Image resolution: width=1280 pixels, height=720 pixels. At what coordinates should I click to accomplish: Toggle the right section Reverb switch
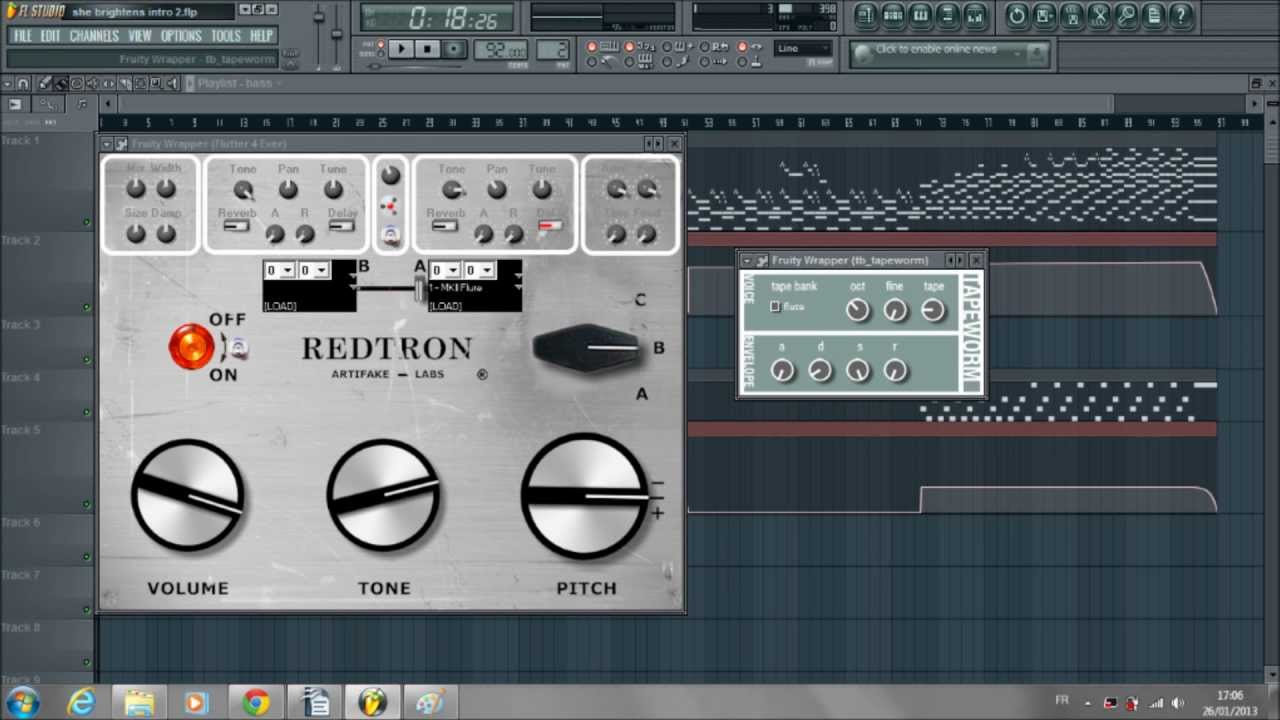coord(445,226)
